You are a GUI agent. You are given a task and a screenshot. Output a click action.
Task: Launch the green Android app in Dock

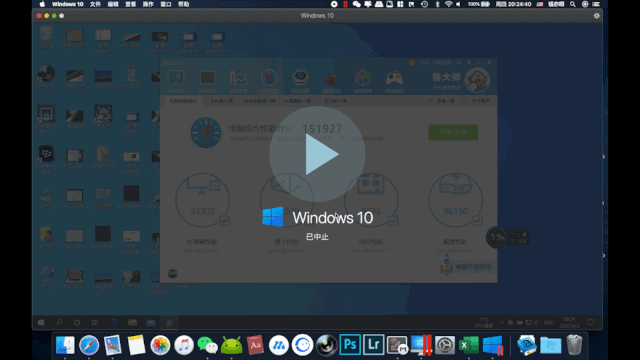tap(231, 345)
